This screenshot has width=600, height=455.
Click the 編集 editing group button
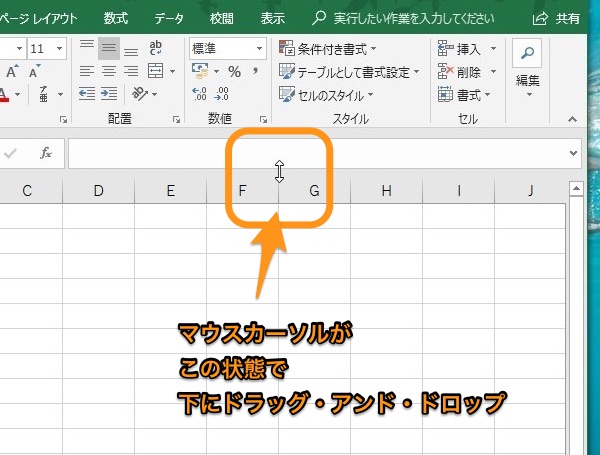(x=527, y=68)
